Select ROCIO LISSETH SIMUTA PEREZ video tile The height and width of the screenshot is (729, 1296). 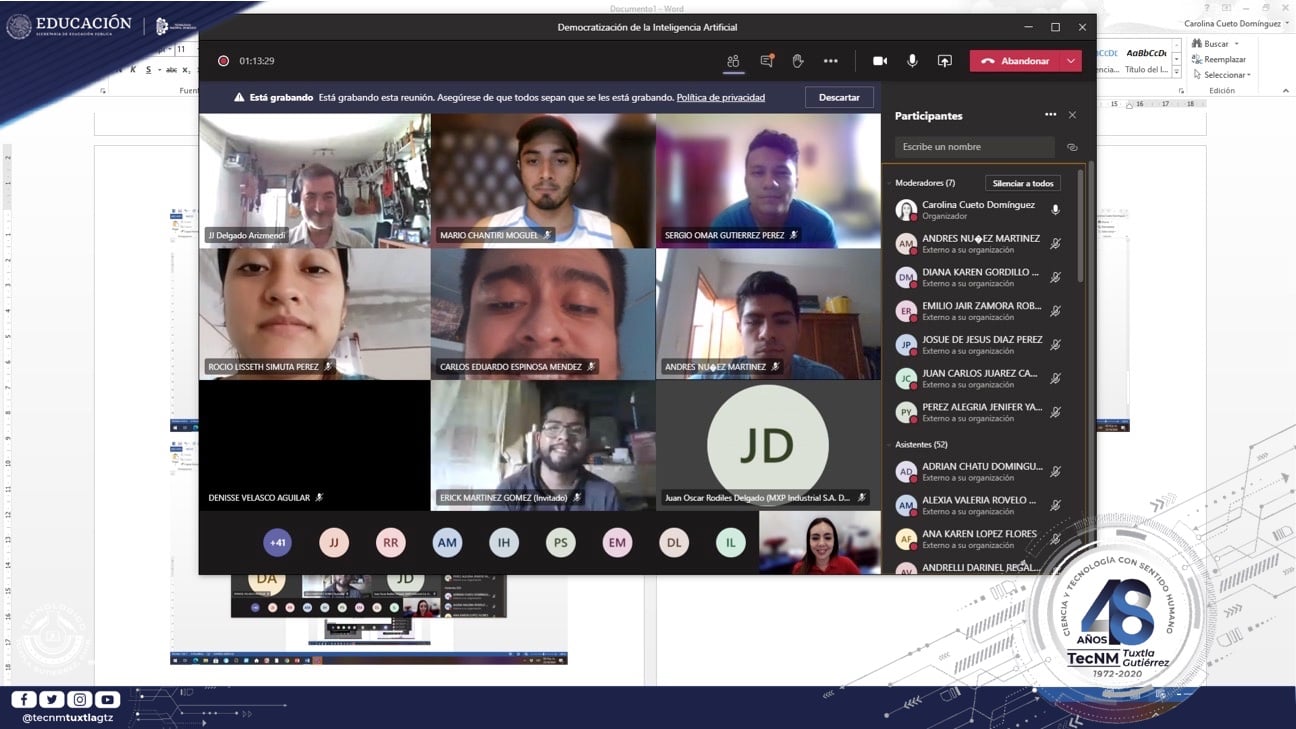[x=315, y=314]
